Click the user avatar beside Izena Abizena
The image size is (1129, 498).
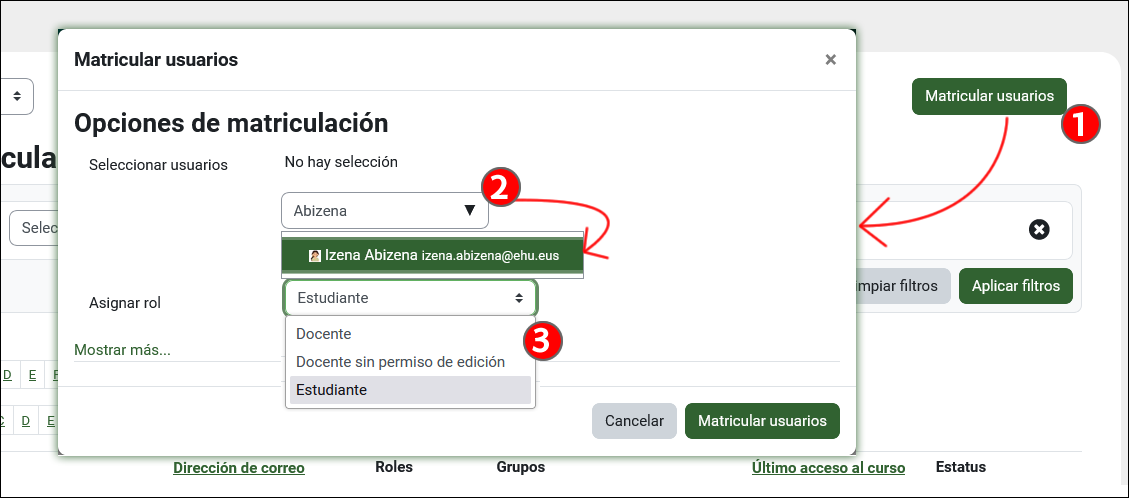[315, 257]
